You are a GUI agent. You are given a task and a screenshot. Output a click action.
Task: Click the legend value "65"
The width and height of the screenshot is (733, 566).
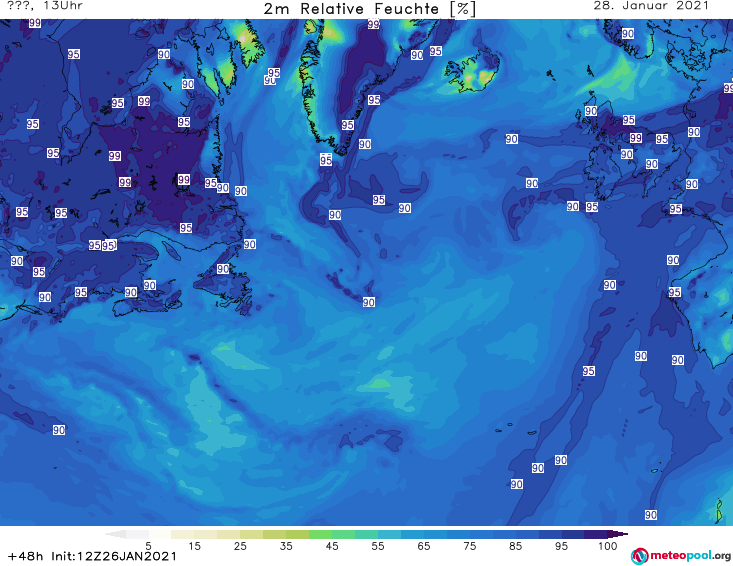(424, 546)
